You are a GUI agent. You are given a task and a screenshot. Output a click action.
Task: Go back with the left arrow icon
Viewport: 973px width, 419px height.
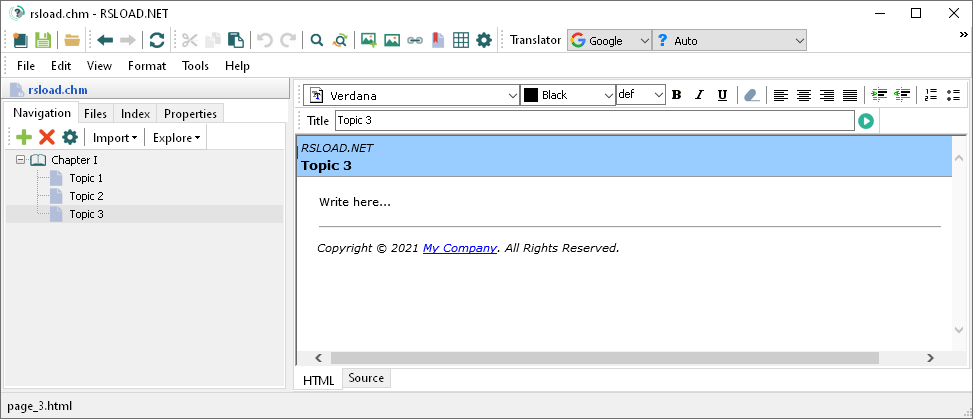tap(105, 40)
